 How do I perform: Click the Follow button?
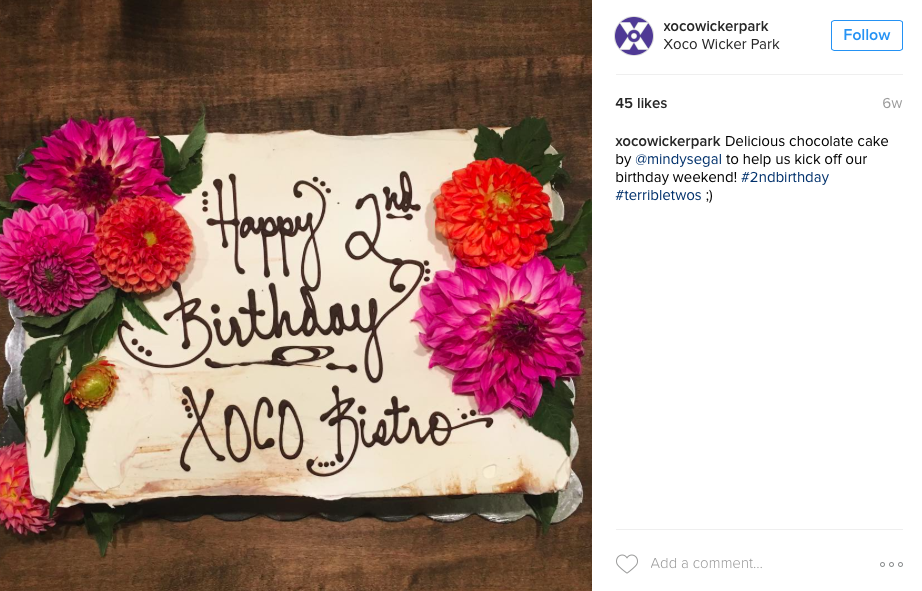click(x=866, y=34)
